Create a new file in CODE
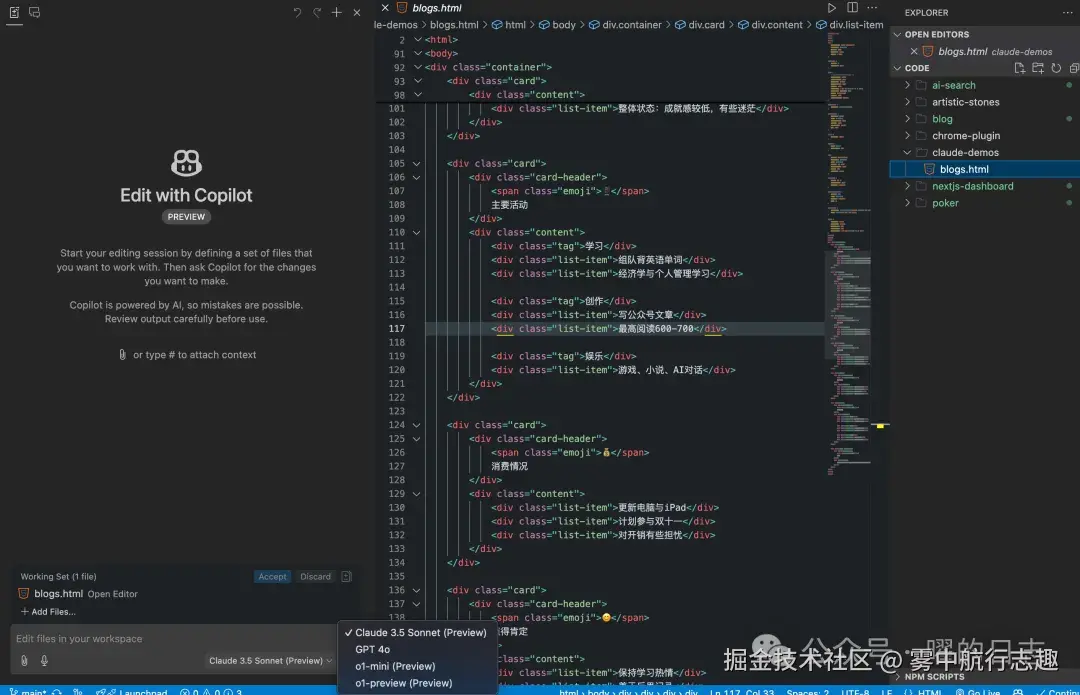This screenshot has width=1080, height=695. [1019, 68]
